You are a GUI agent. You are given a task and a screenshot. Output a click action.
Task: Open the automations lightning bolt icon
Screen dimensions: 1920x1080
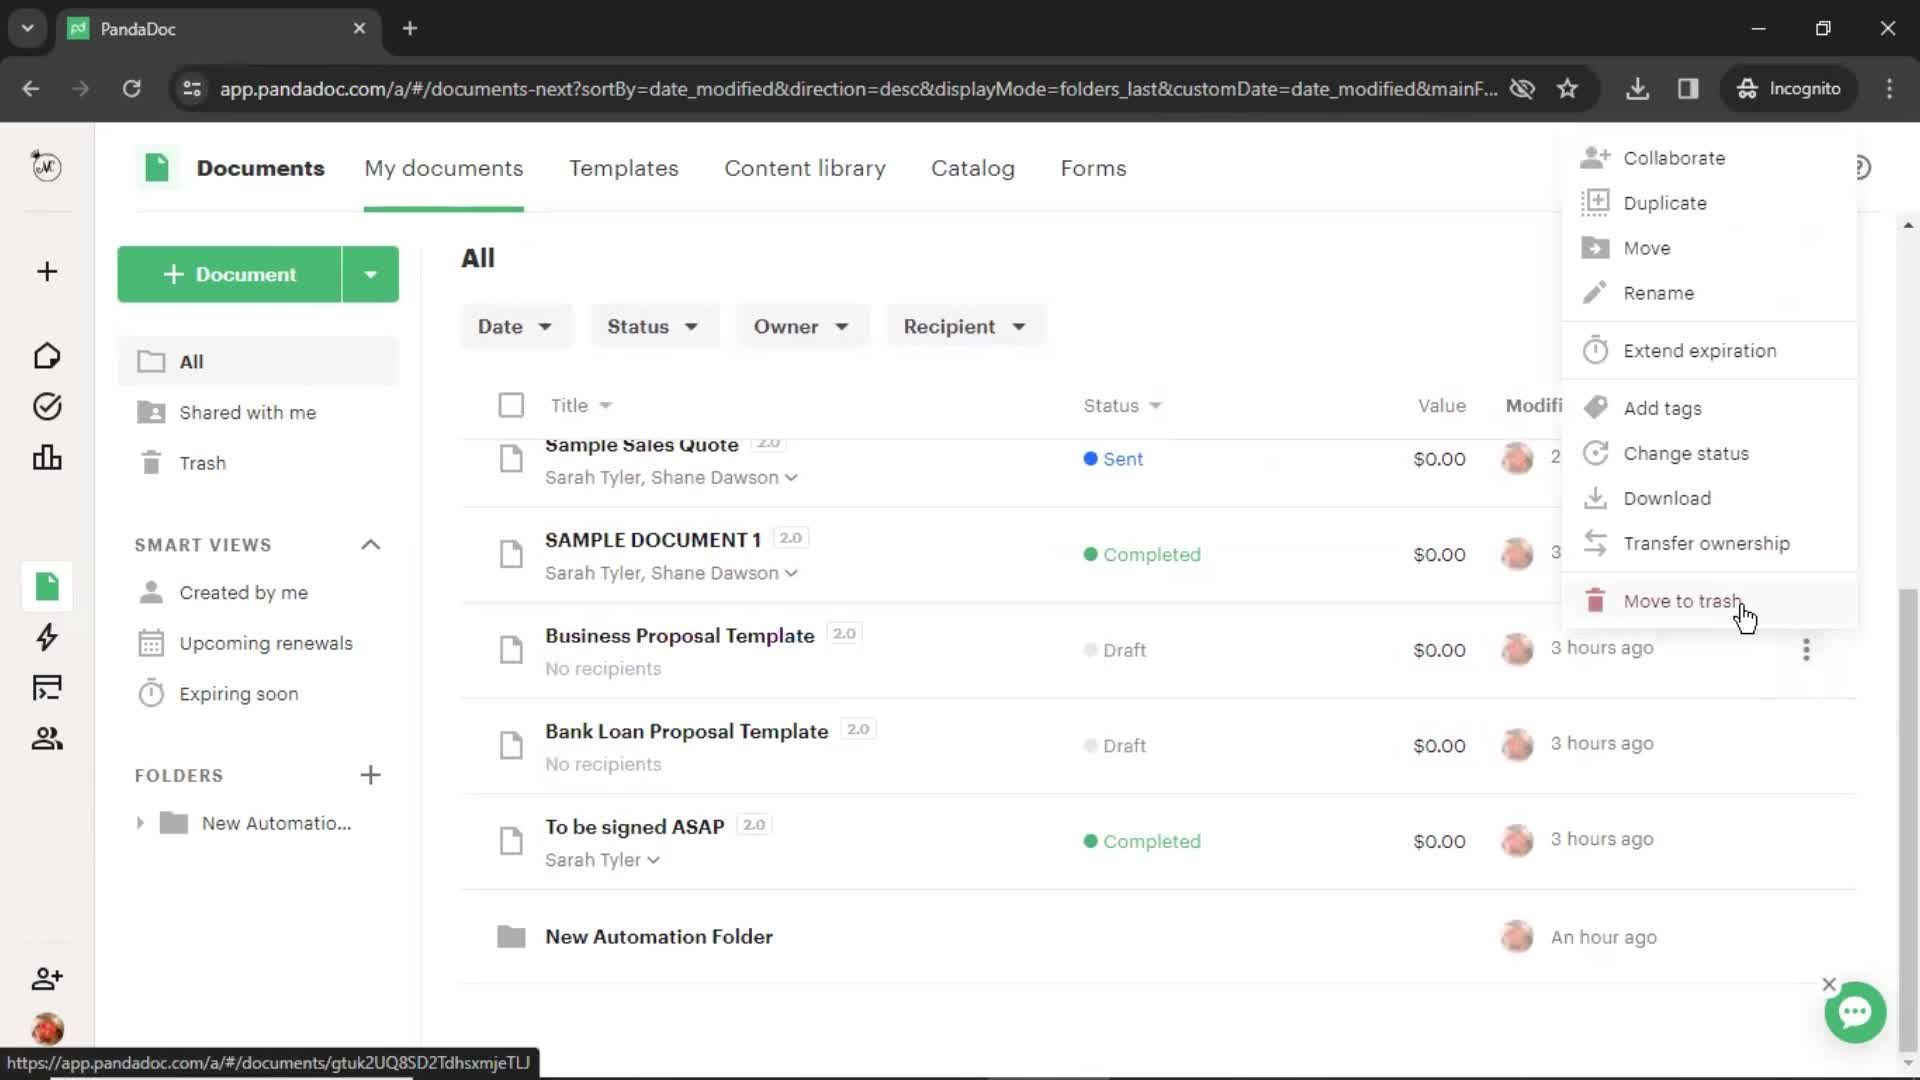[47, 637]
